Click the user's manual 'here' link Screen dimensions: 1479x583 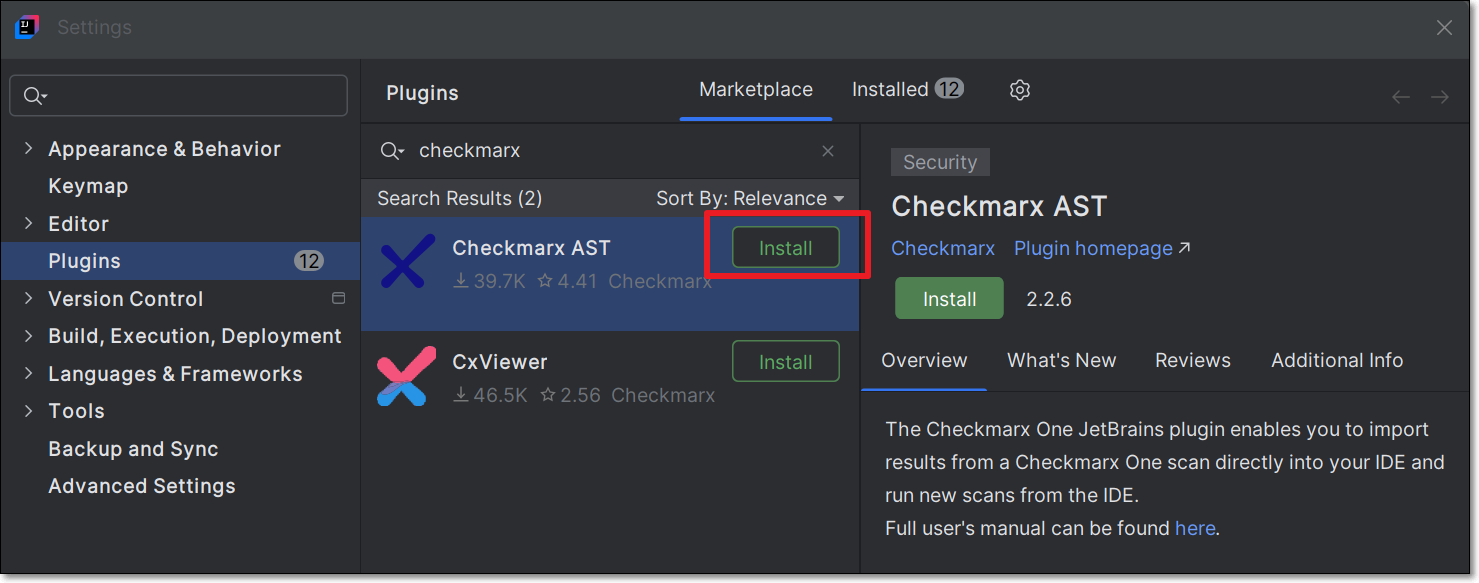(x=1195, y=528)
